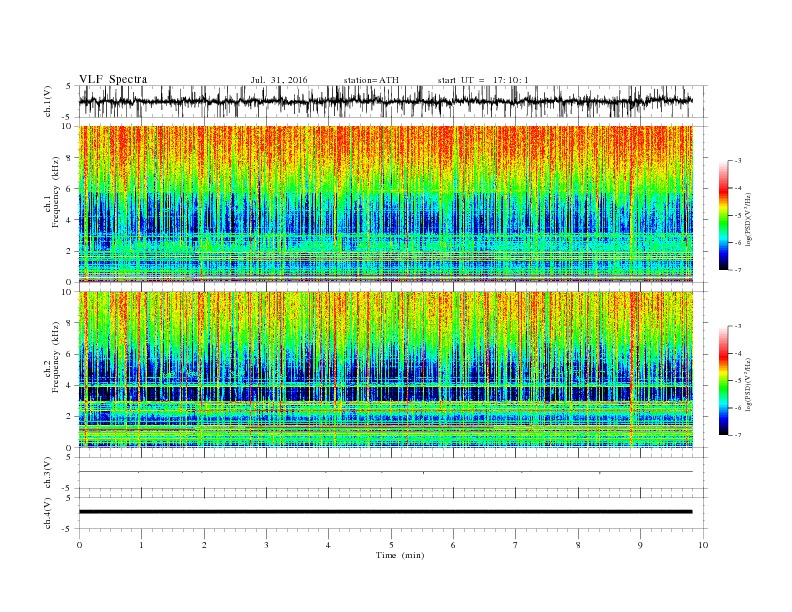792x612 pixels.
Task: Click the thick ch.4 voltage trace band
Action: tap(385, 512)
